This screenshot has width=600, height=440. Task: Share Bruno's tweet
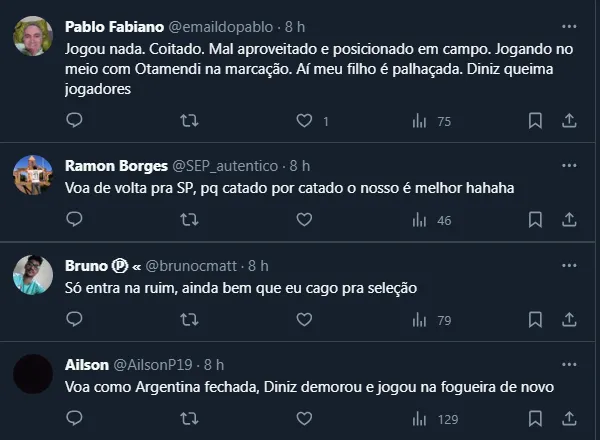point(569,320)
